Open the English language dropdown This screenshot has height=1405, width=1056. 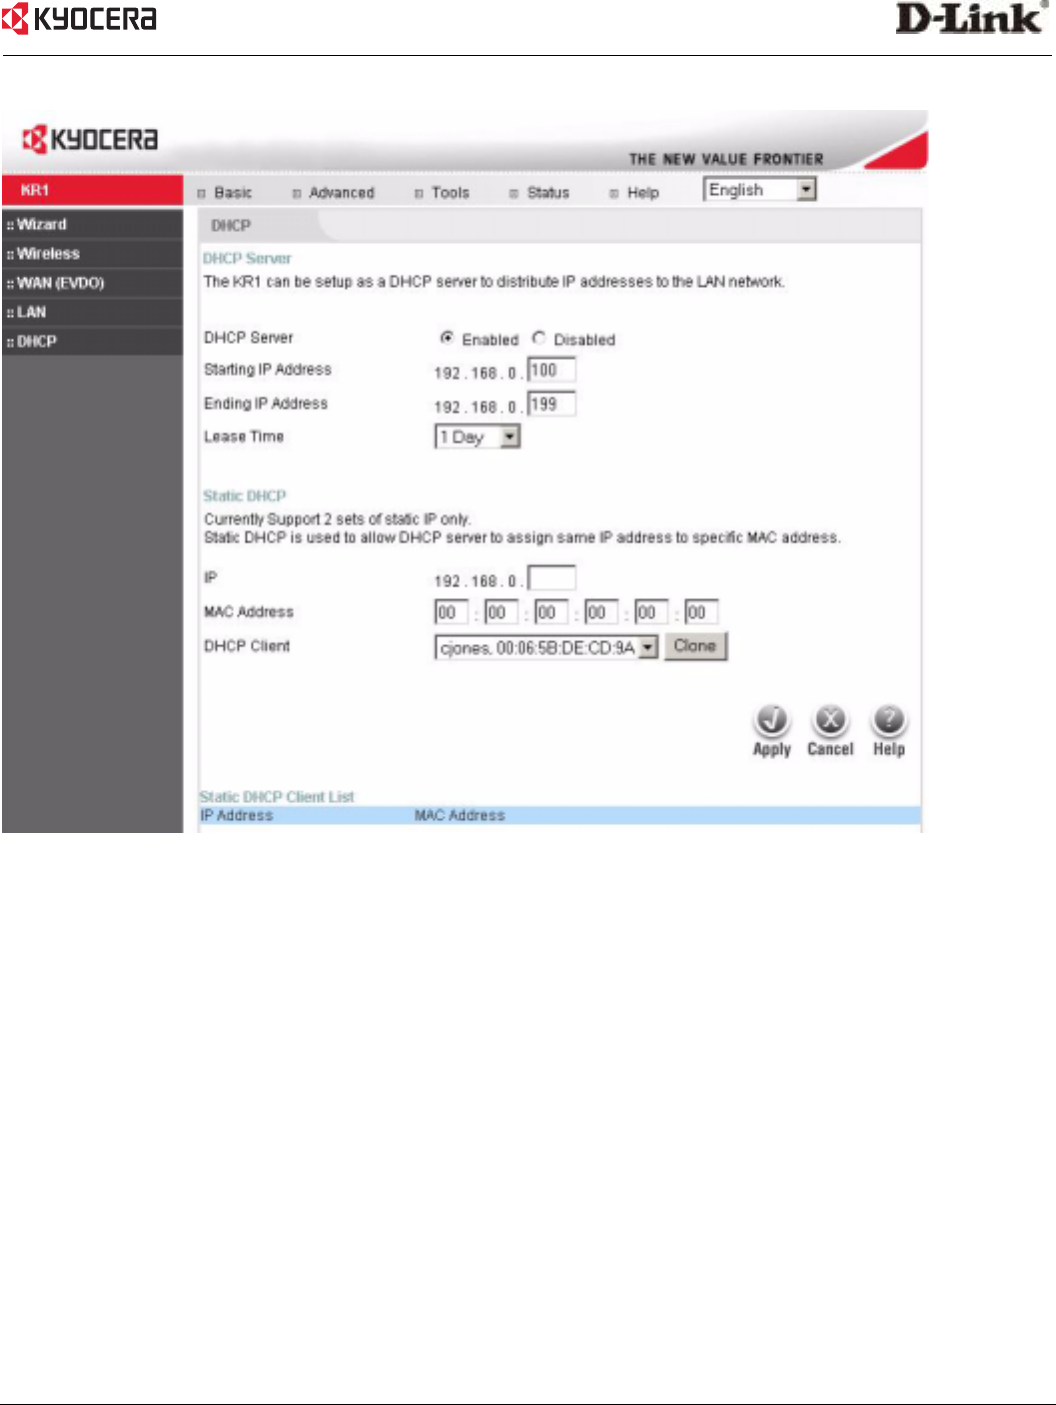tap(760, 189)
